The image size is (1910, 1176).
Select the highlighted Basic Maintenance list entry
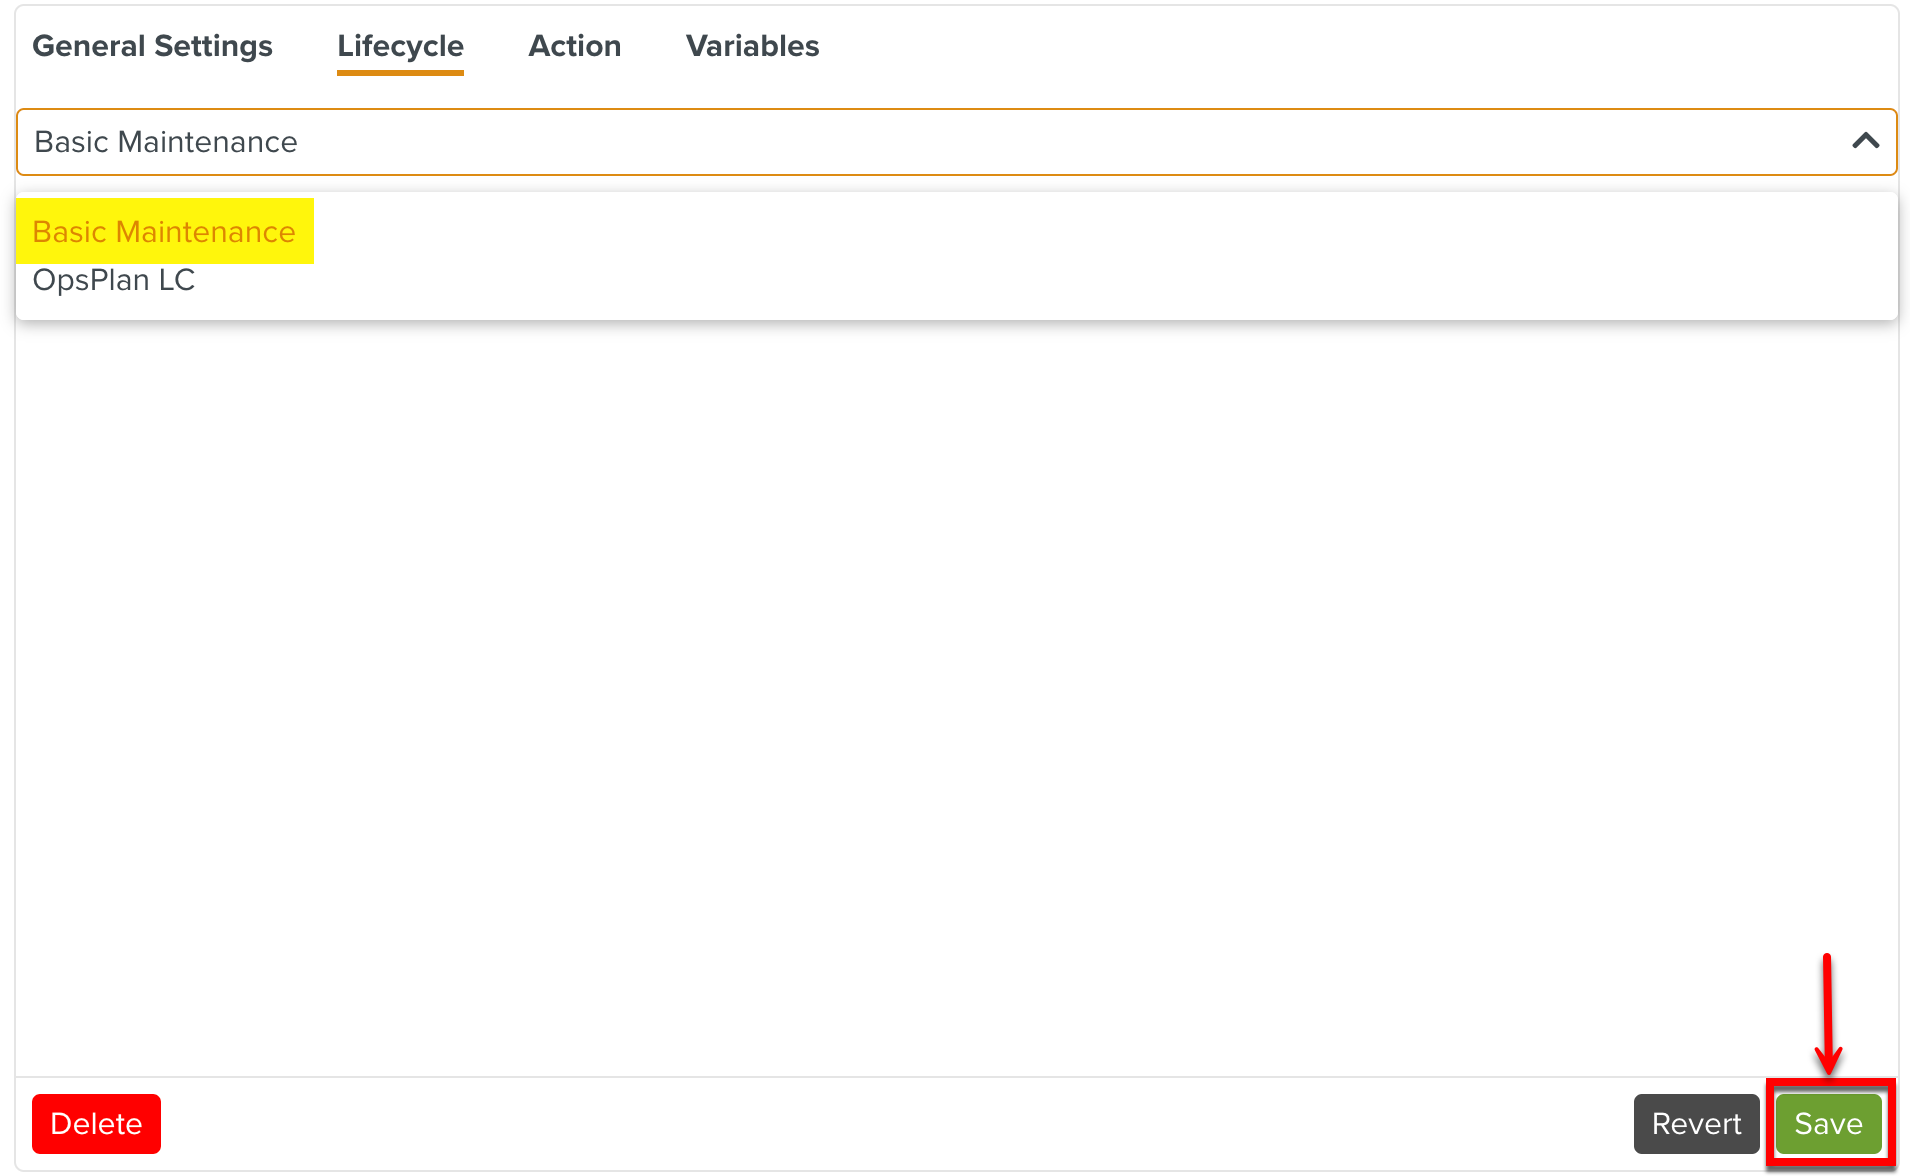point(164,232)
